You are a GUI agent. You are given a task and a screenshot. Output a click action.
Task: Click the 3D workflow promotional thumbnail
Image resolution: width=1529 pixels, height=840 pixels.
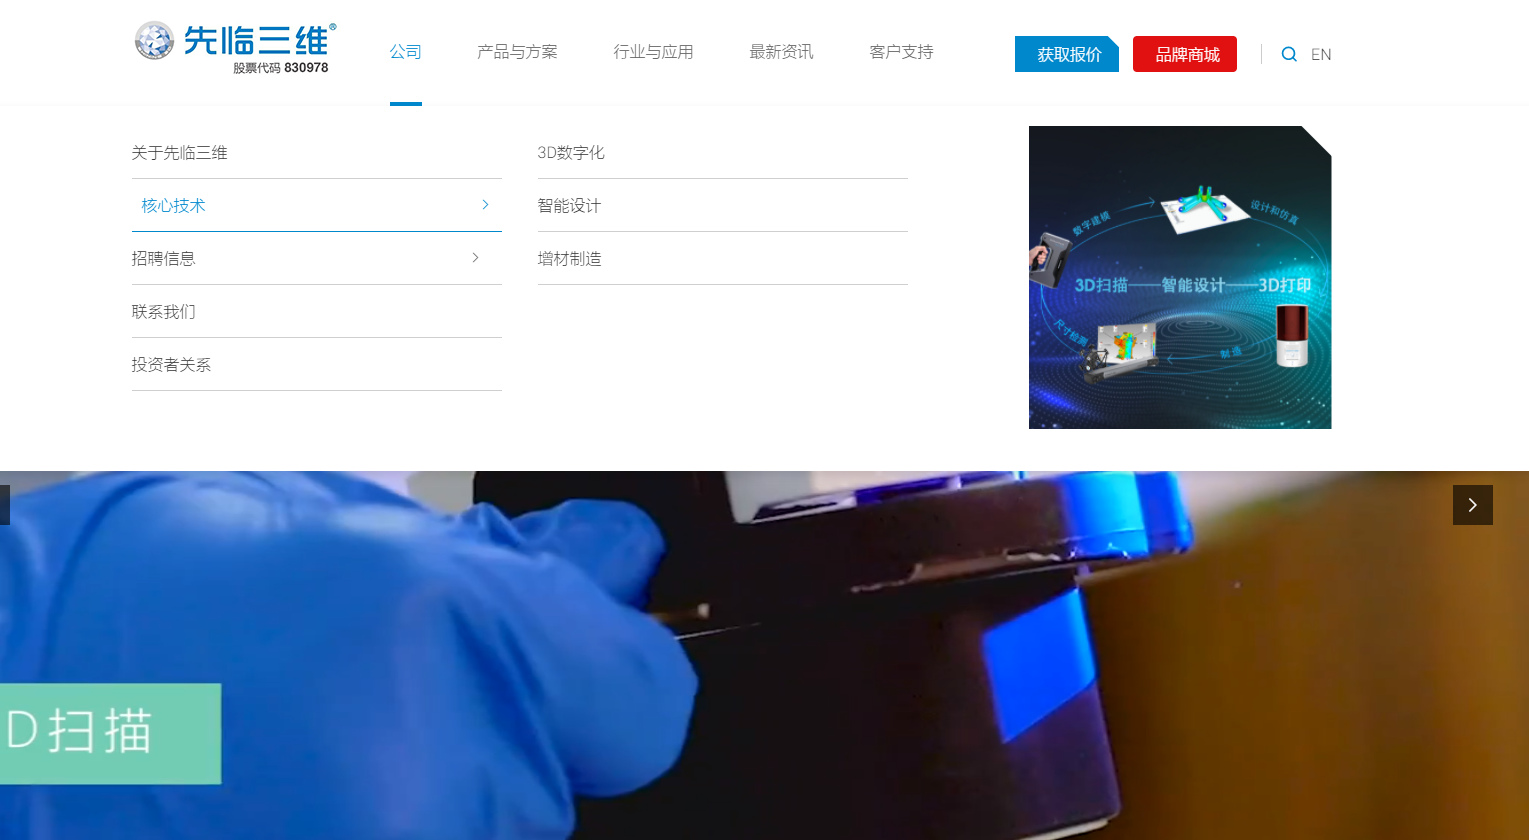(1180, 277)
